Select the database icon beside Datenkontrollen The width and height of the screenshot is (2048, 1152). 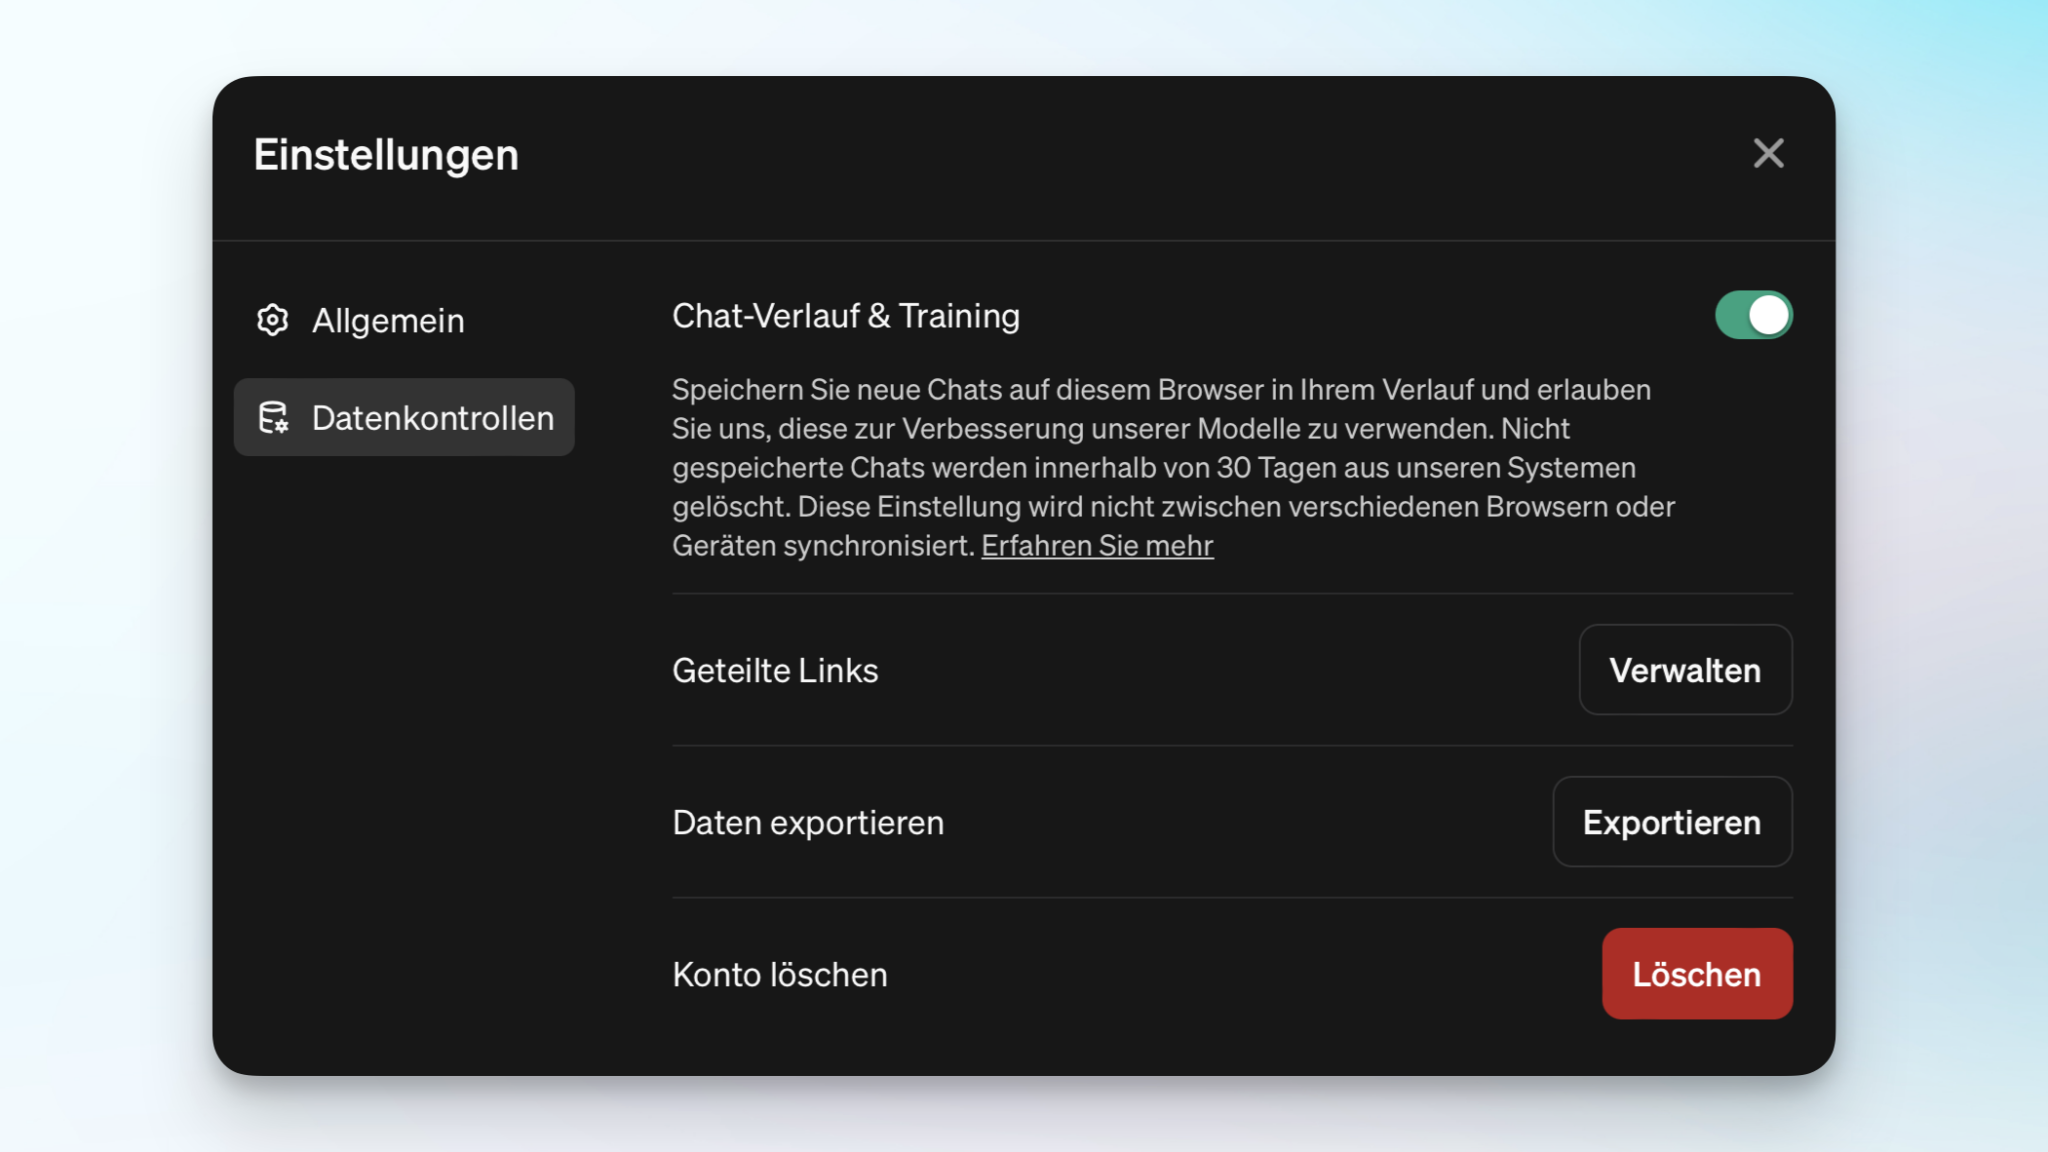click(273, 418)
